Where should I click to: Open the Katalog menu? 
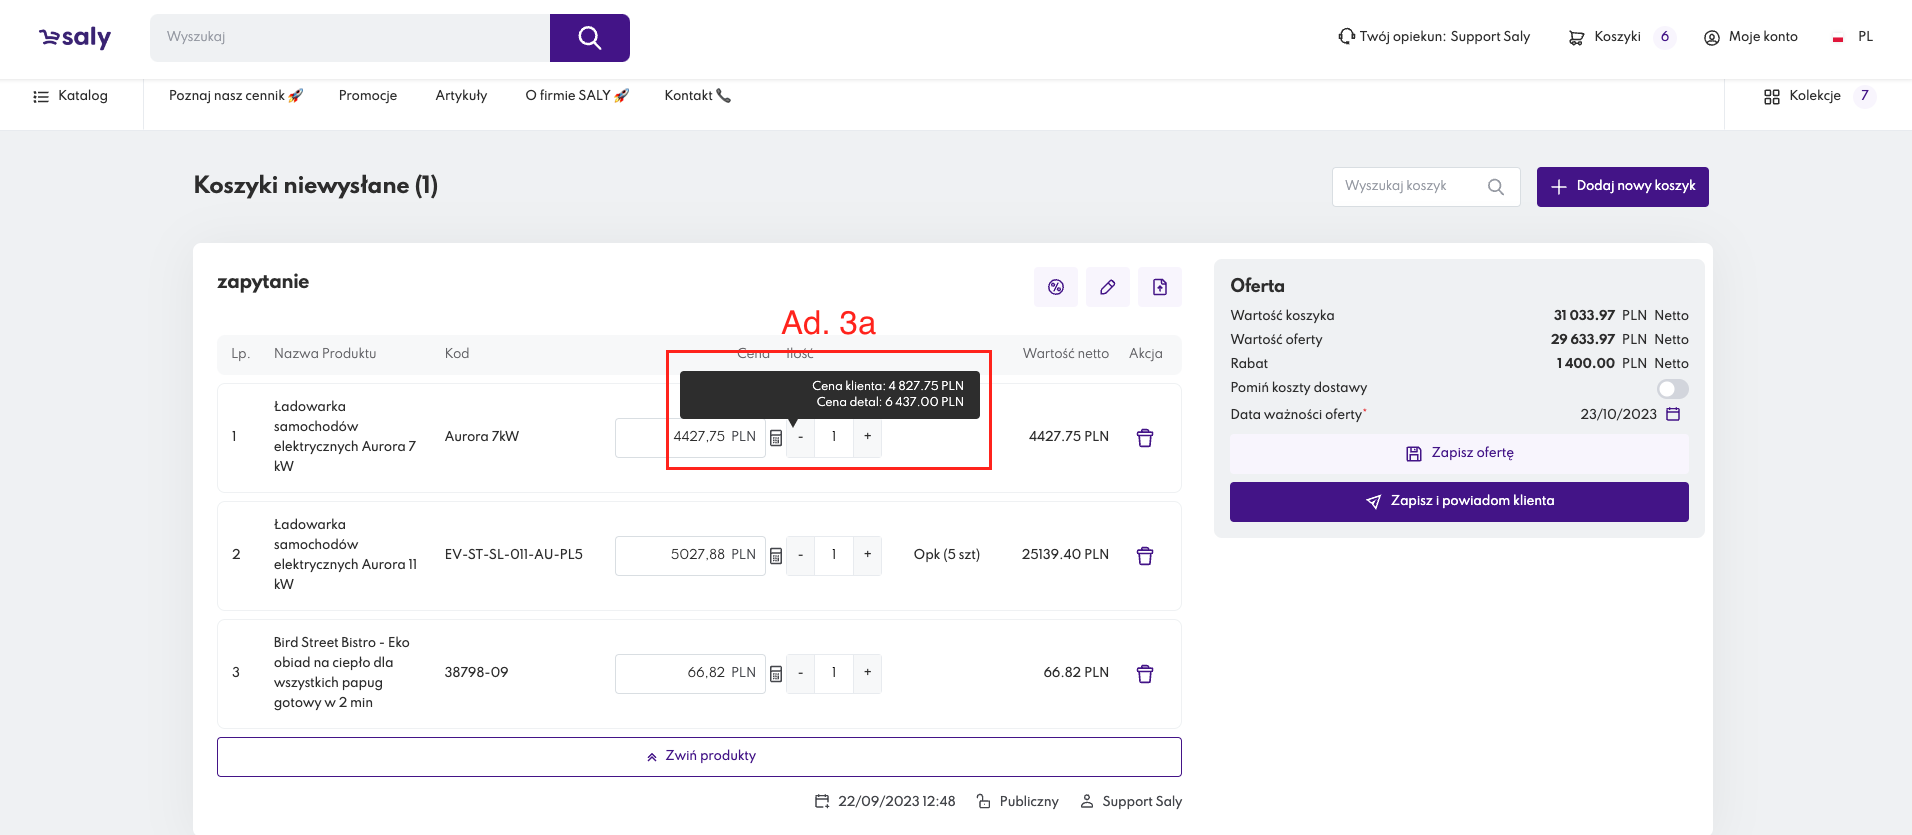pyautogui.click(x=71, y=96)
